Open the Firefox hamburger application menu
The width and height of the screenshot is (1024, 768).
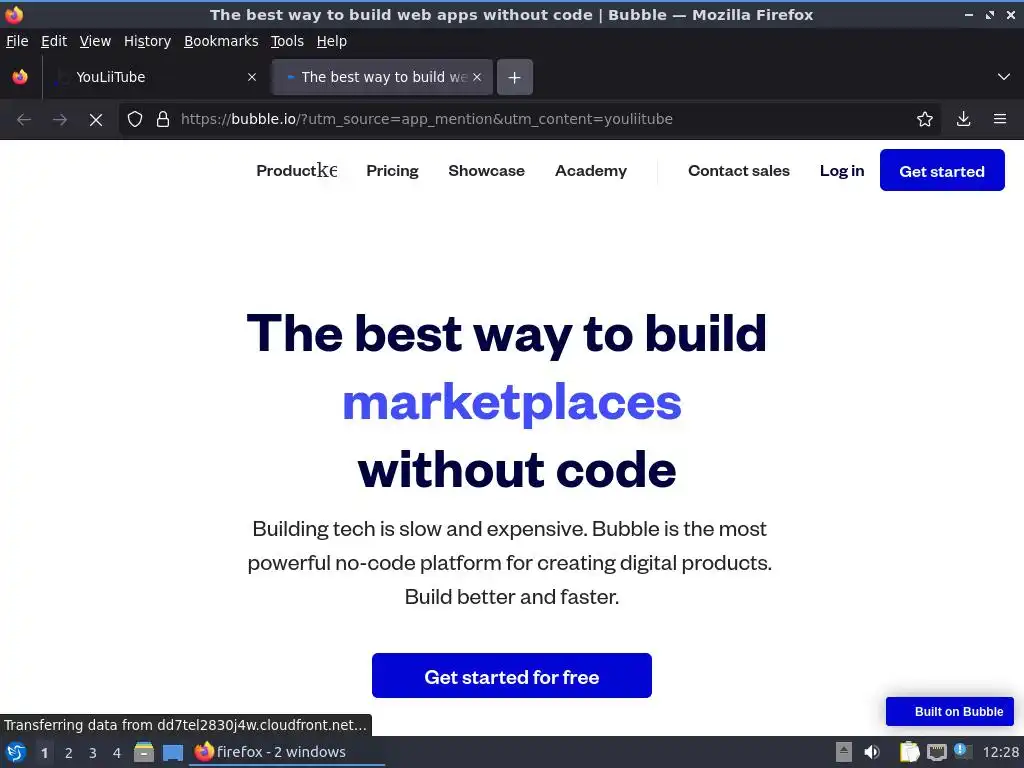pyautogui.click(x=1000, y=120)
